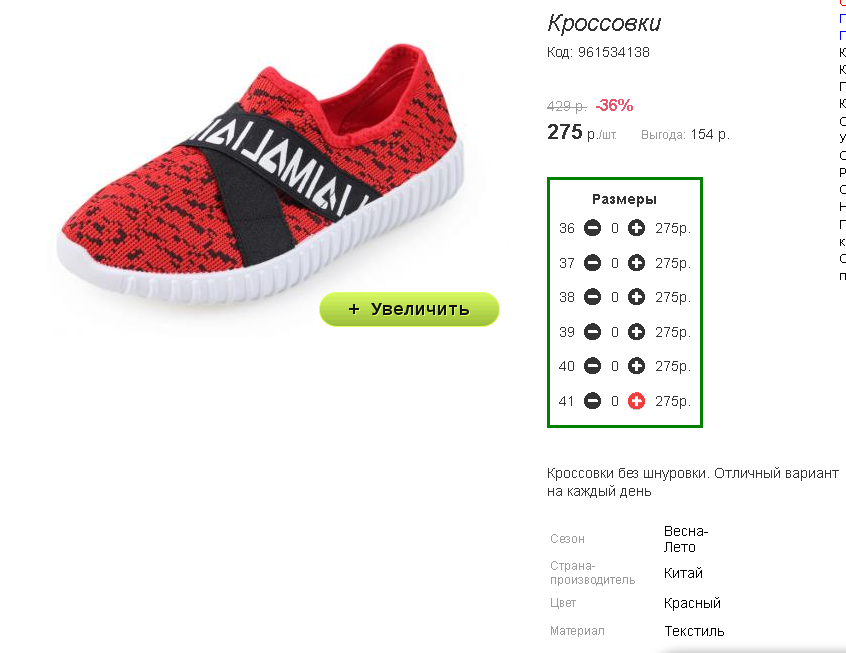Add one pair of size 37
This screenshot has width=846, height=653.
click(636, 263)
